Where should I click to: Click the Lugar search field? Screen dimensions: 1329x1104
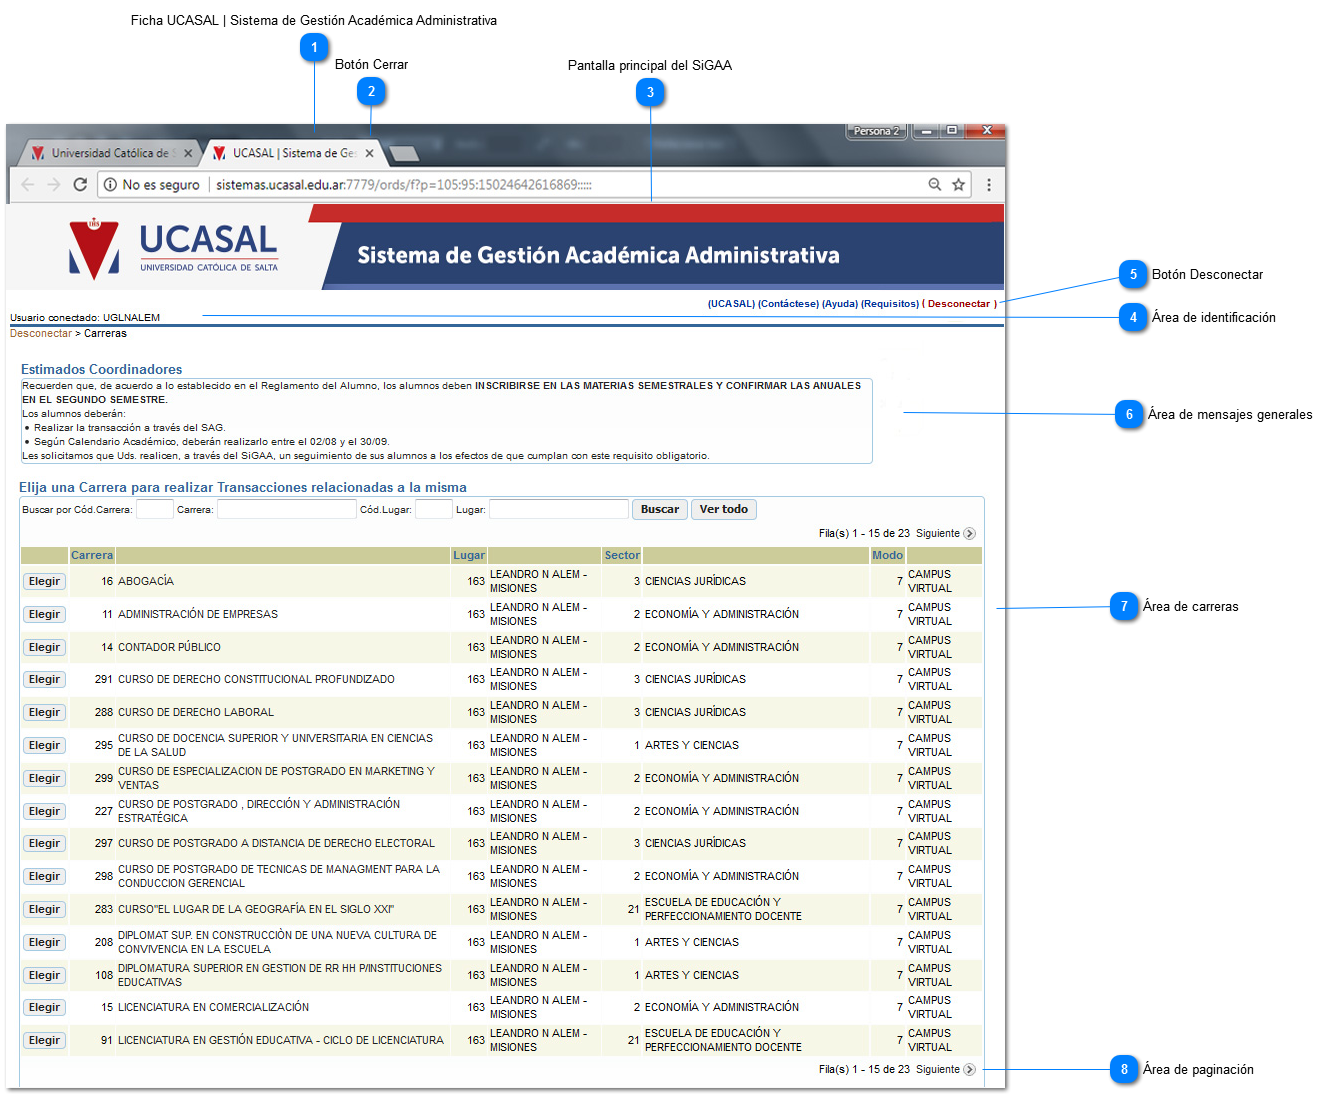(559, 509)
